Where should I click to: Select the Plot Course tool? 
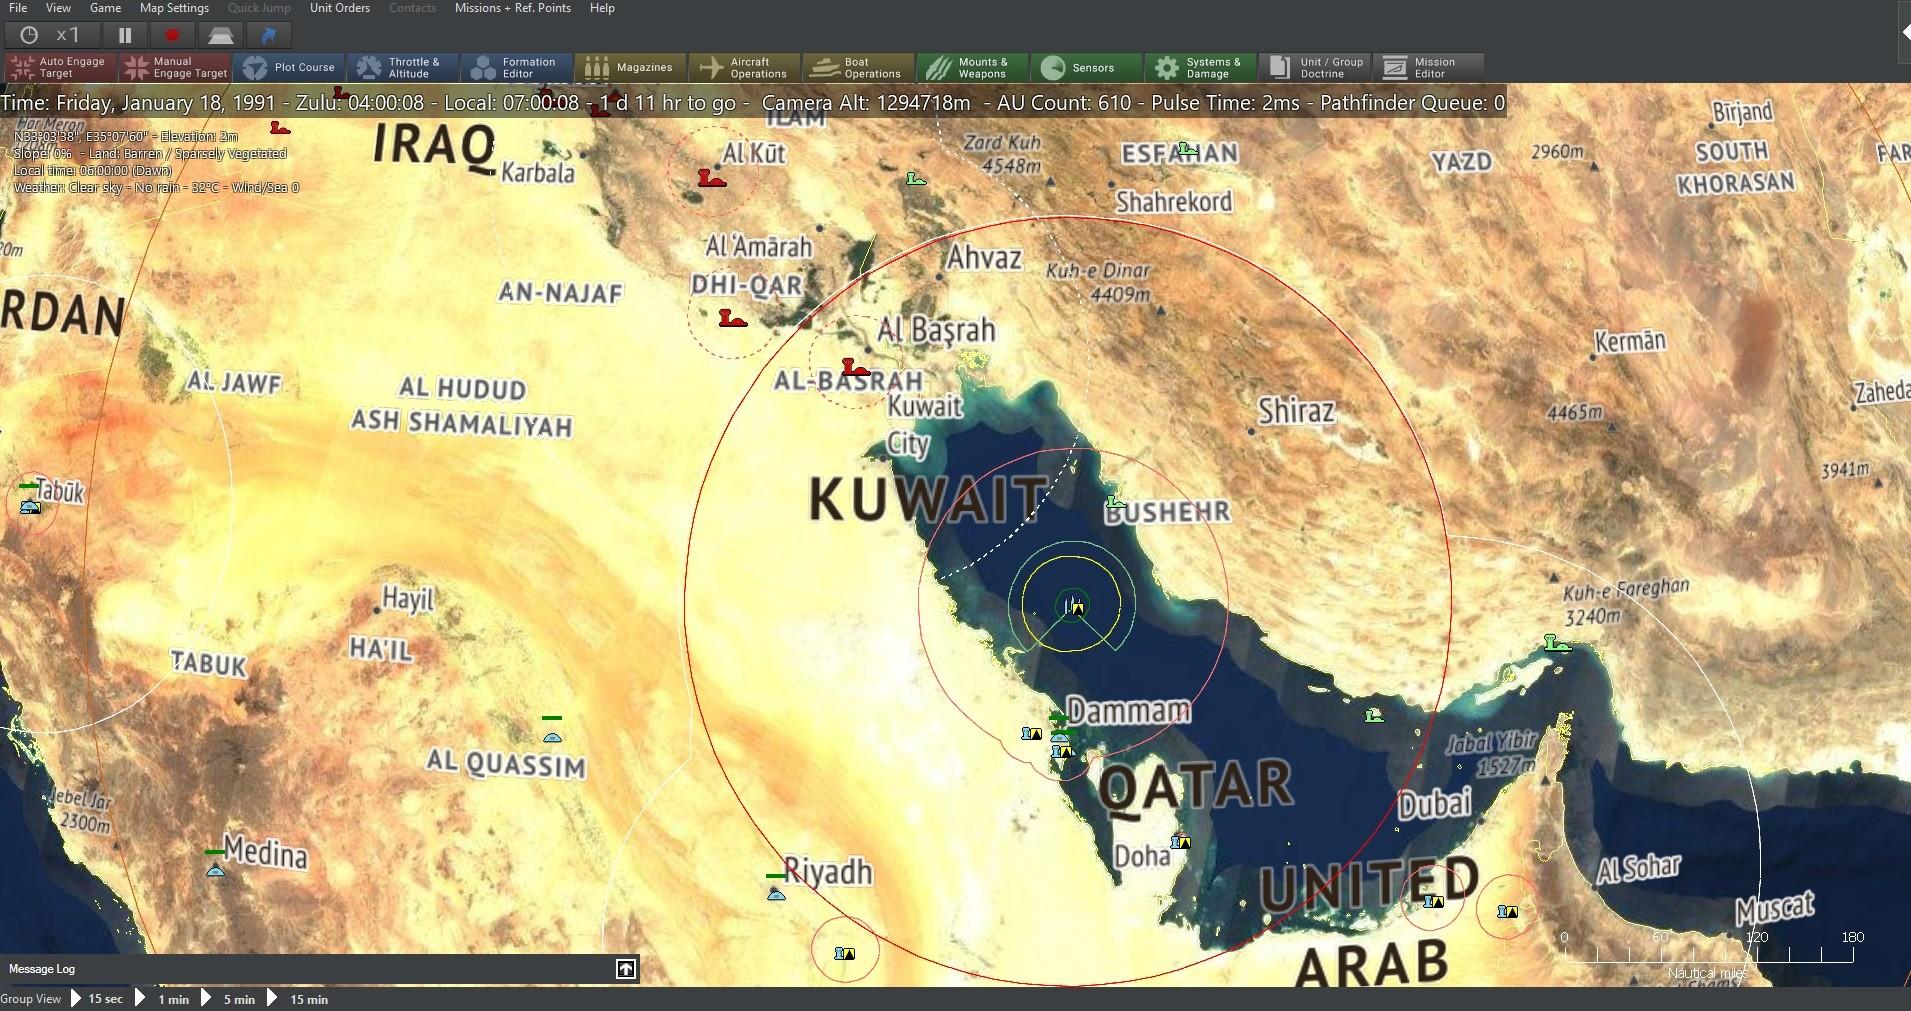[290, 67]
